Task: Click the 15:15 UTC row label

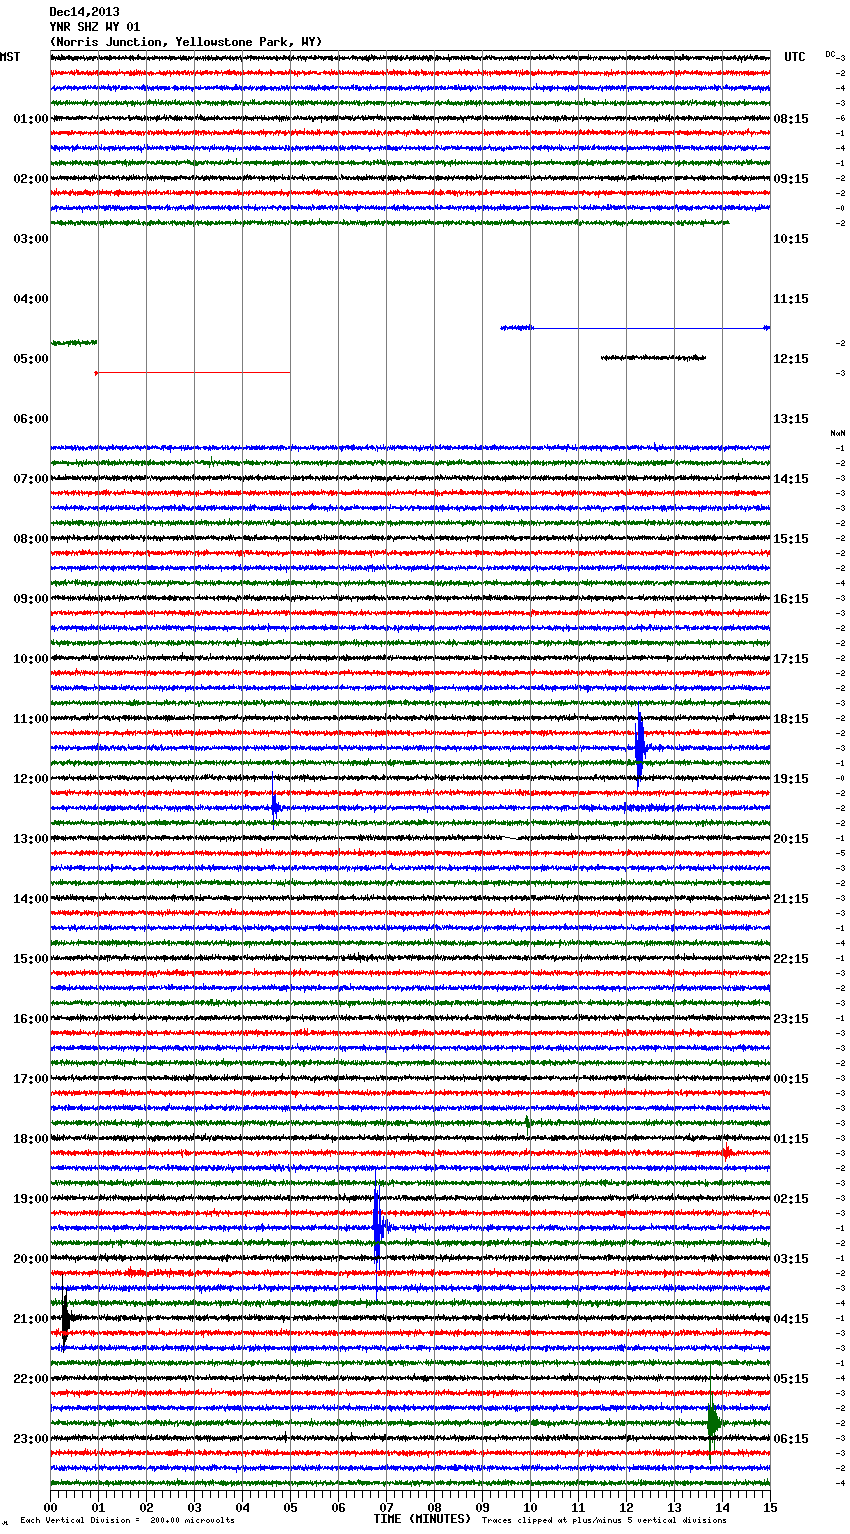Action: click(x=791, y=539)
